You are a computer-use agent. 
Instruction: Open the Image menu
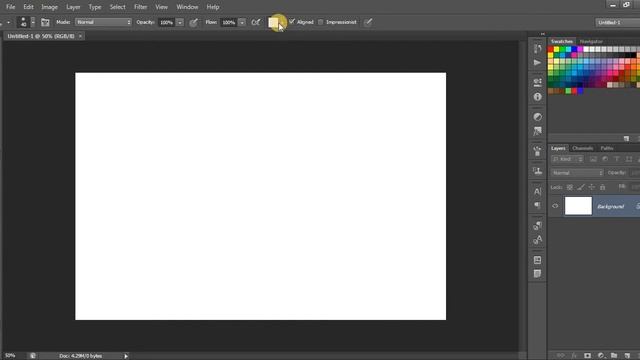(x=49, y=7)
